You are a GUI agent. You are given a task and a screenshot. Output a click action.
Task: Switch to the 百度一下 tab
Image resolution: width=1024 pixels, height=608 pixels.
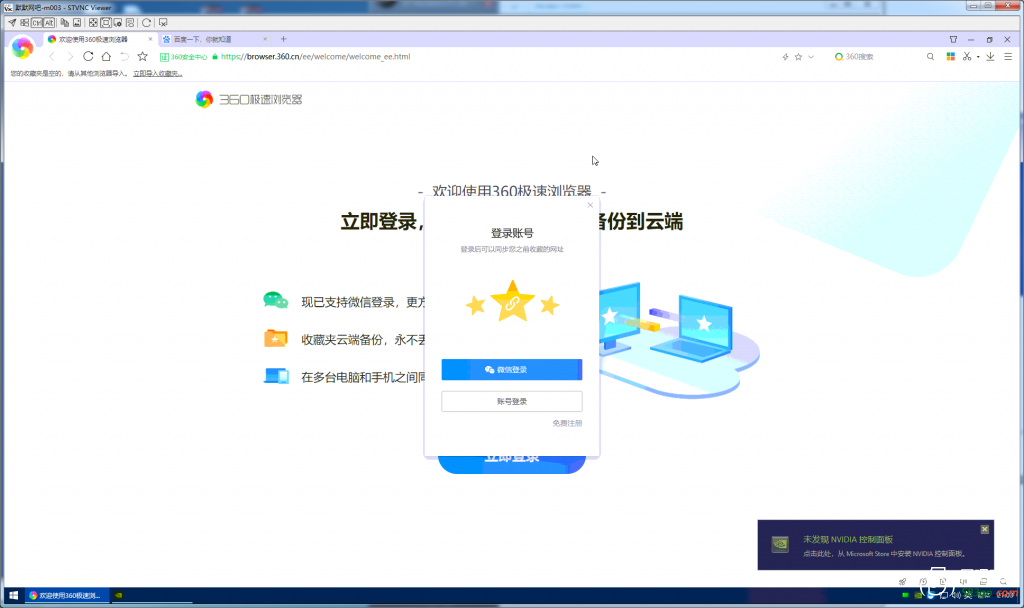216,39
